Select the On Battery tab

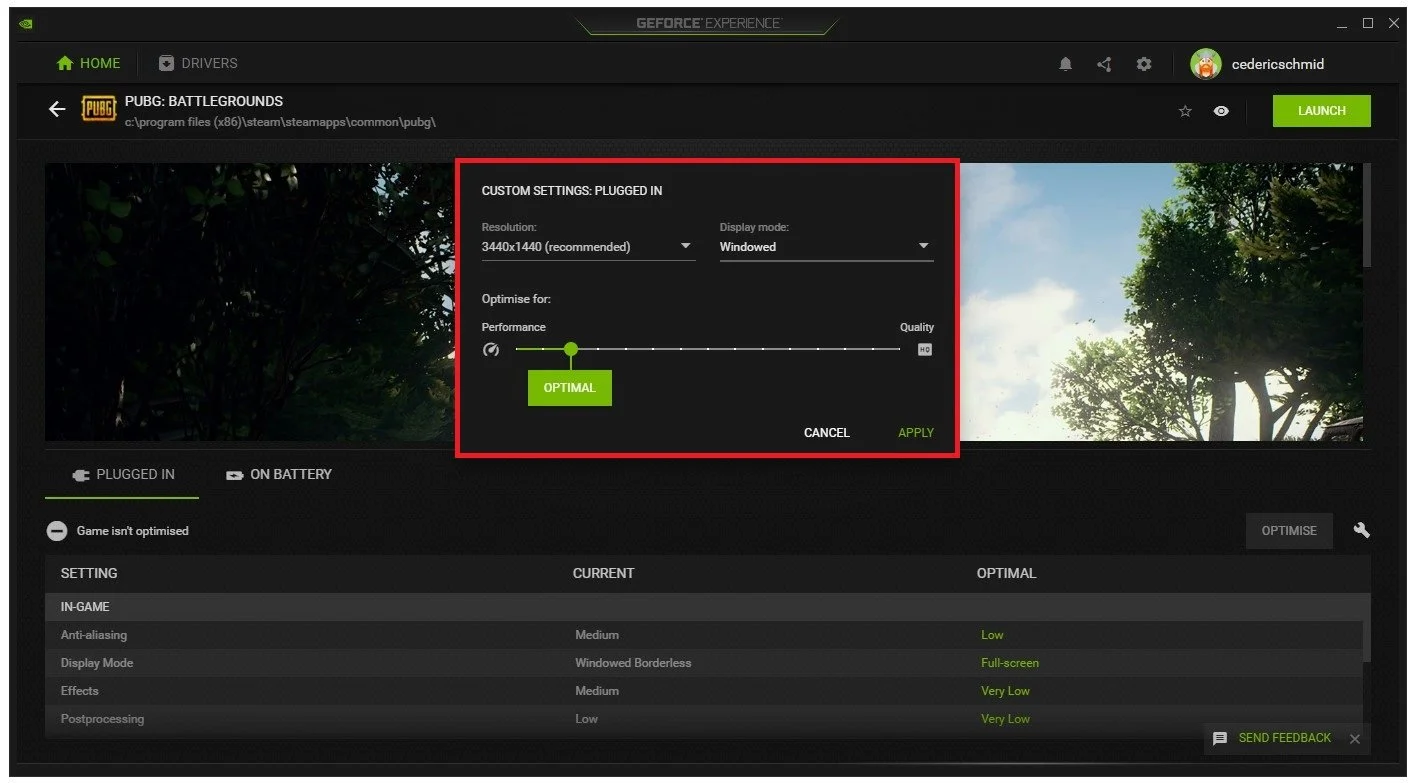pyautogui.click(x=279, y=474)
